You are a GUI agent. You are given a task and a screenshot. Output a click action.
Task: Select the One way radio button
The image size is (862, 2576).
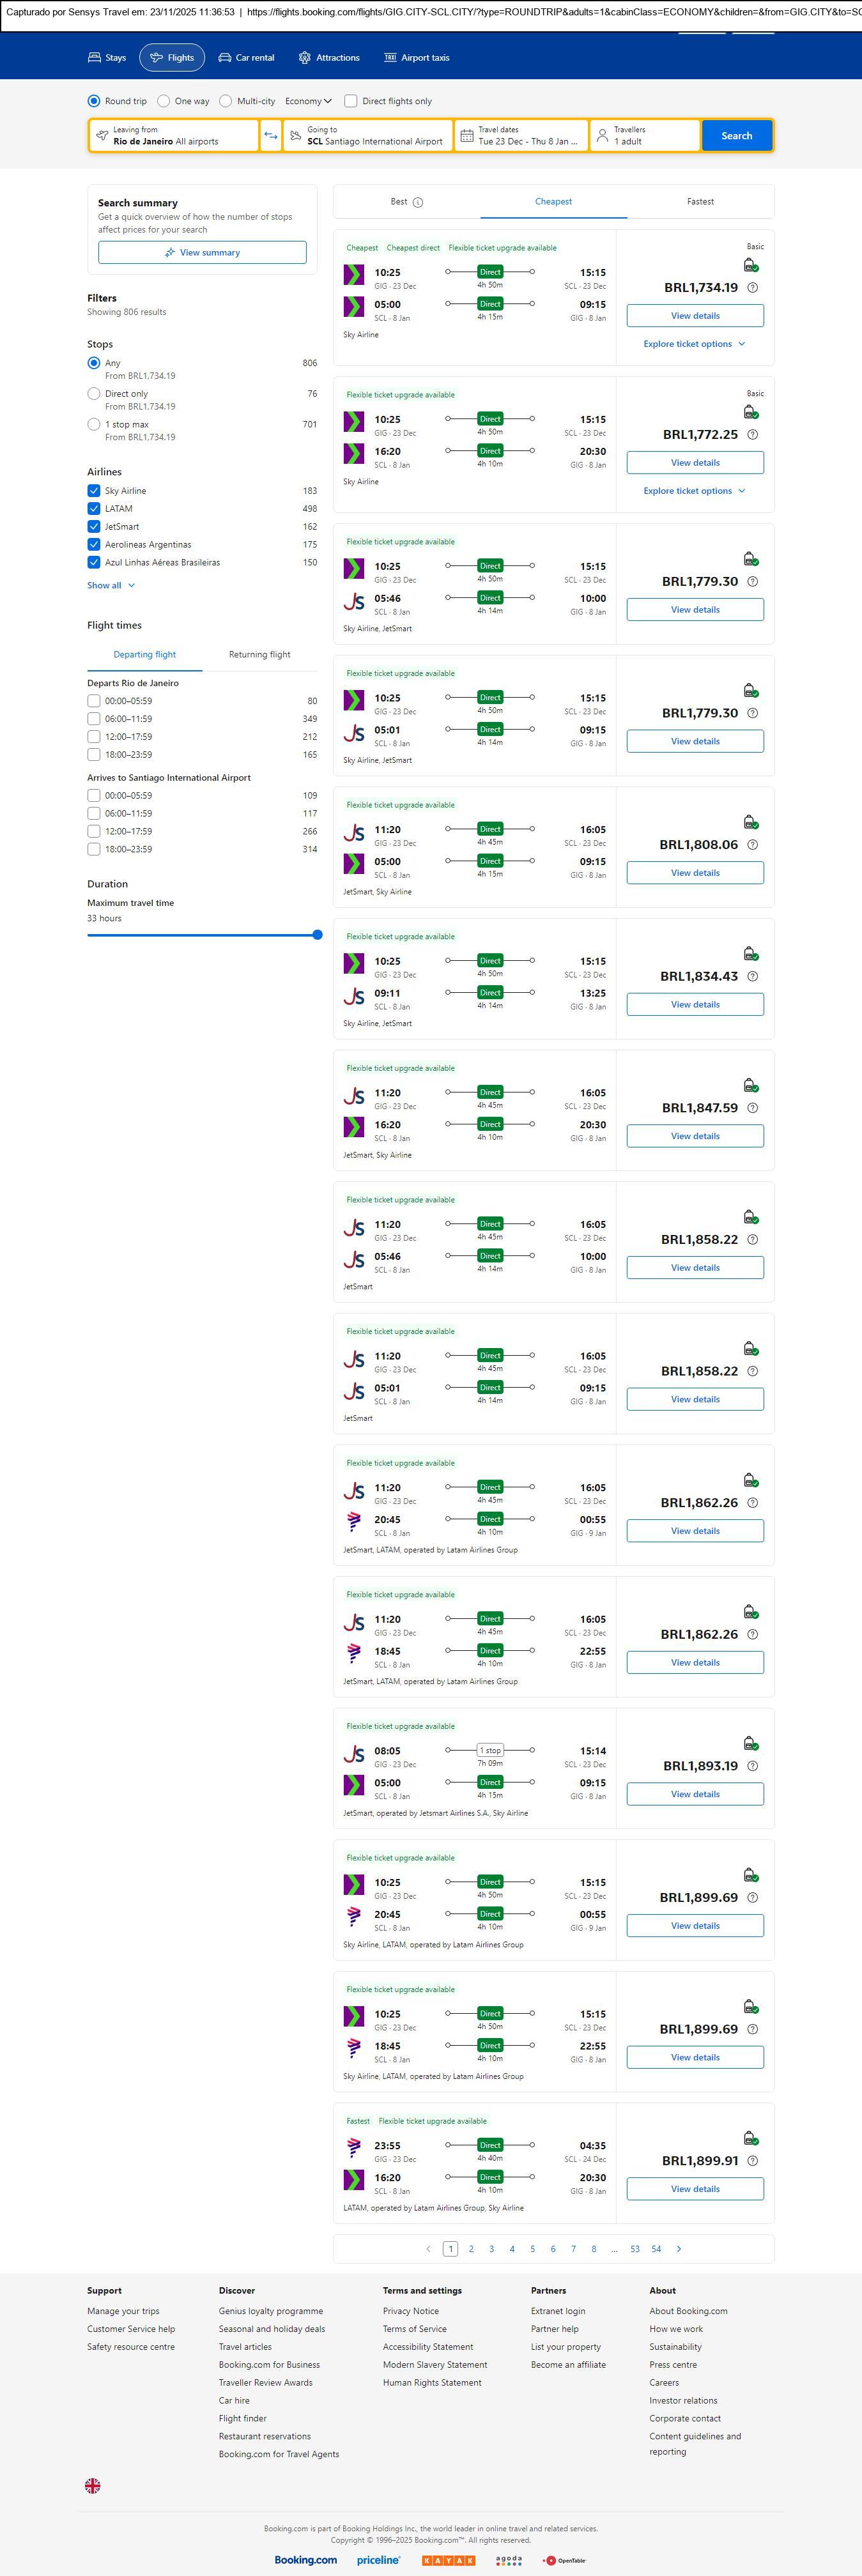tap(164, 101)
